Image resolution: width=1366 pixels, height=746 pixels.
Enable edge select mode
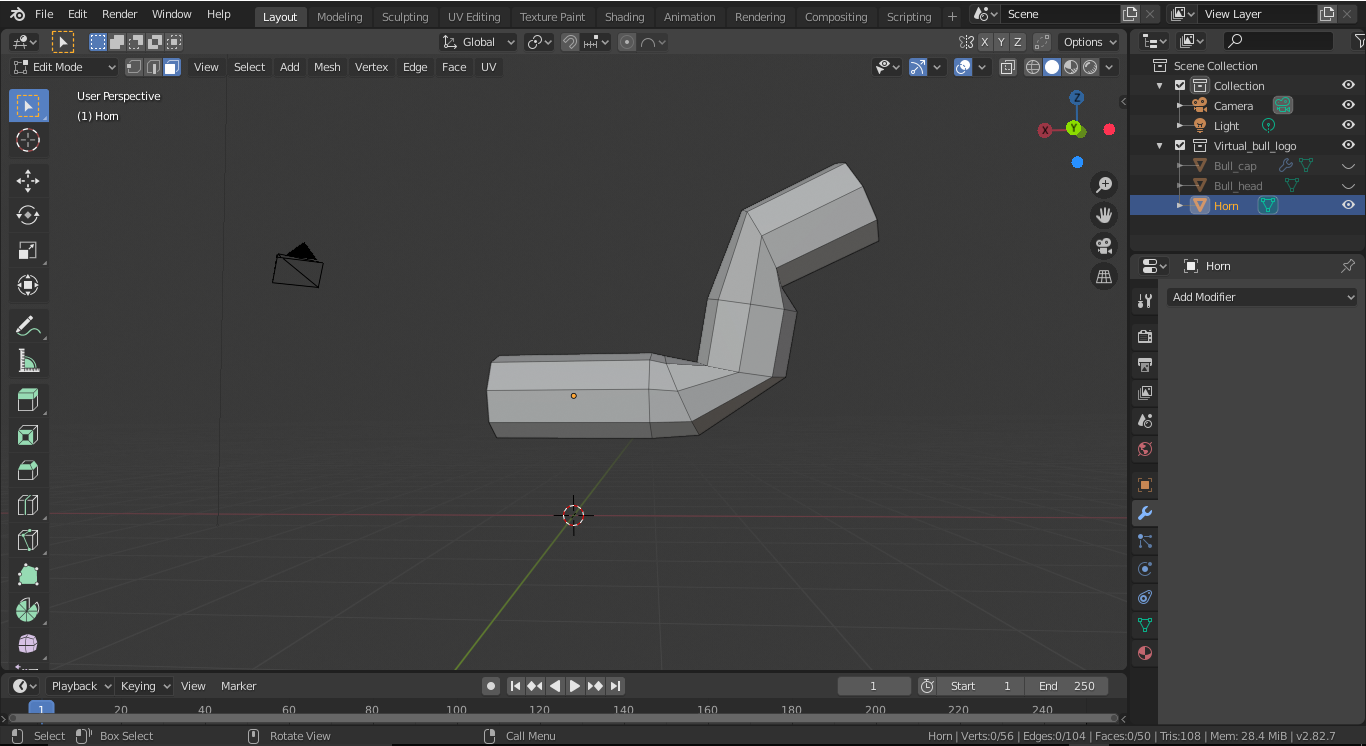pyautogui.click(x=153, y=67)
